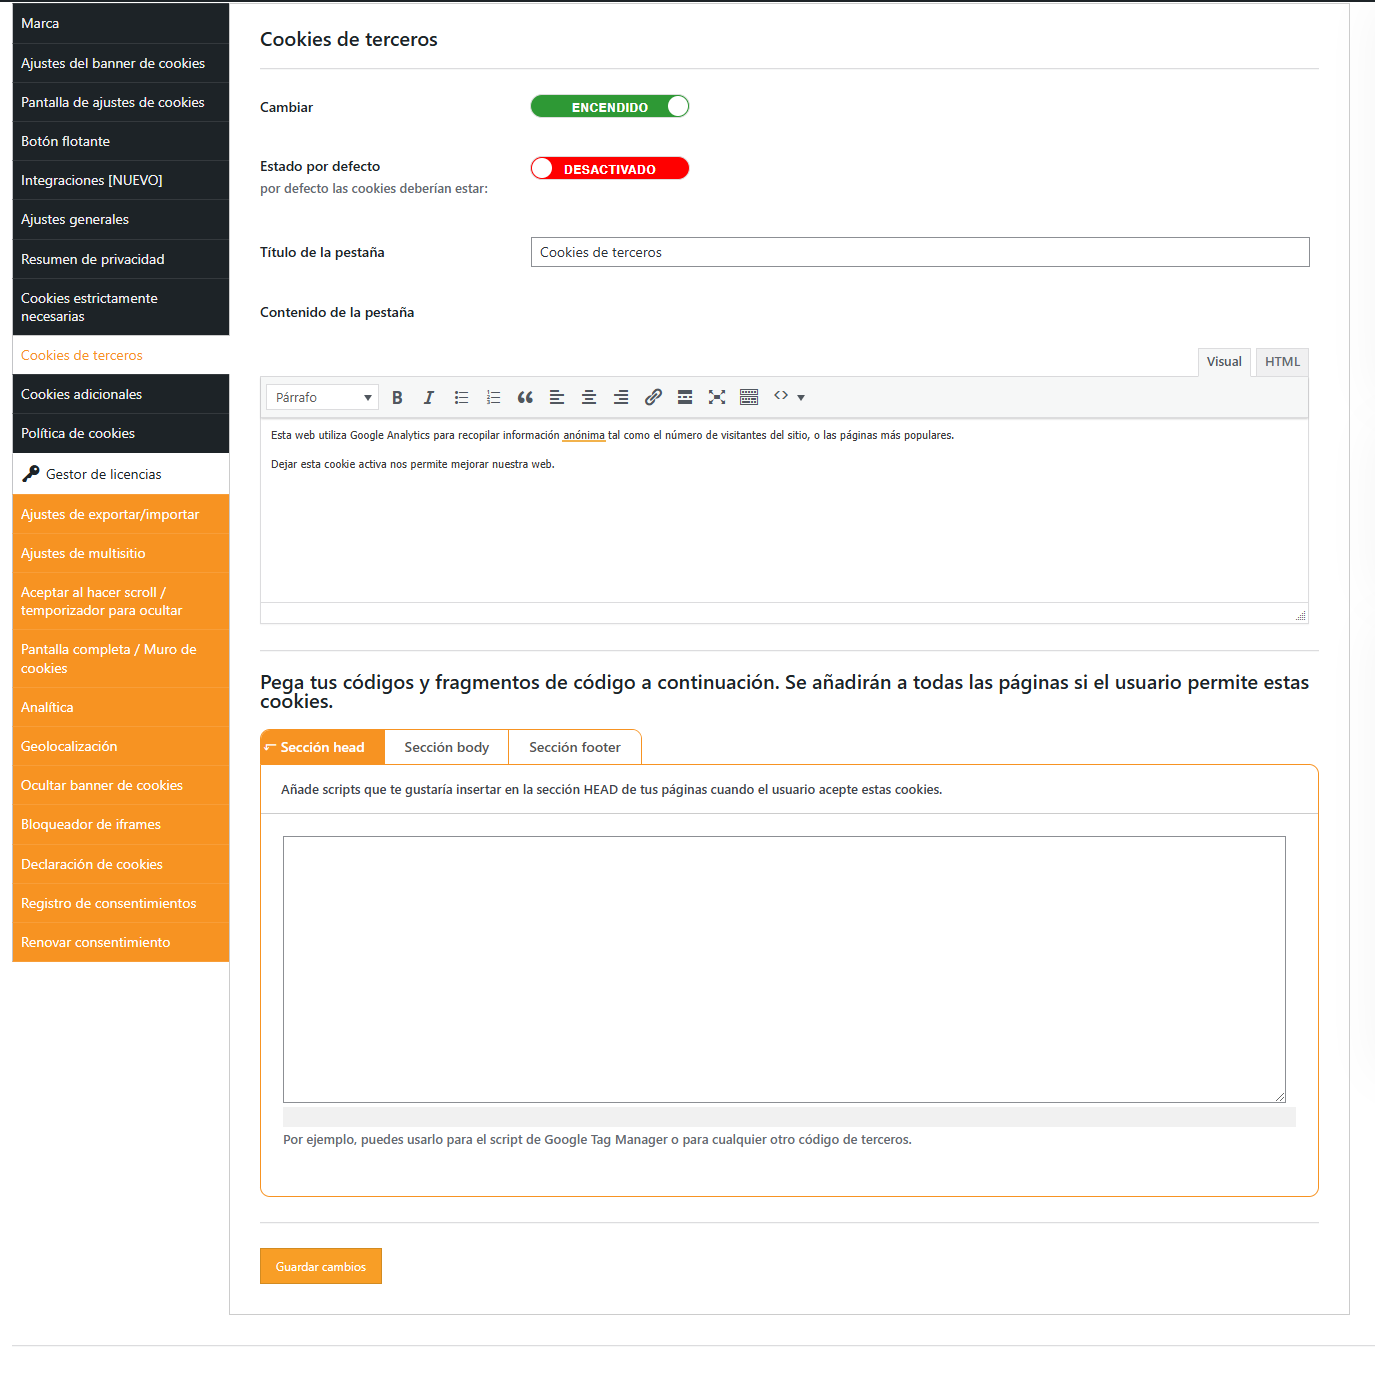This screenshot has height=1378, width=1375.
Task: Open Analítica settings
Action: [x=121, y=707]
